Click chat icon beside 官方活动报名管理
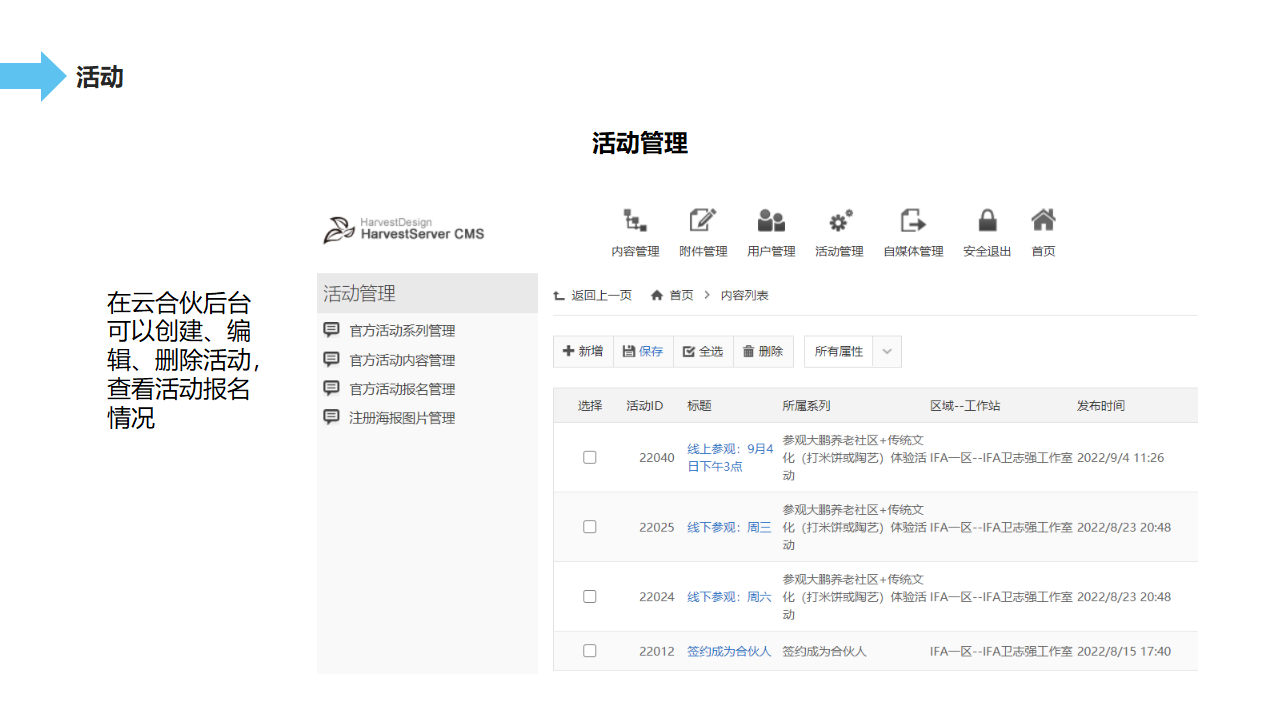Viewport: 1280px width, 720px height. pos(331,388)
